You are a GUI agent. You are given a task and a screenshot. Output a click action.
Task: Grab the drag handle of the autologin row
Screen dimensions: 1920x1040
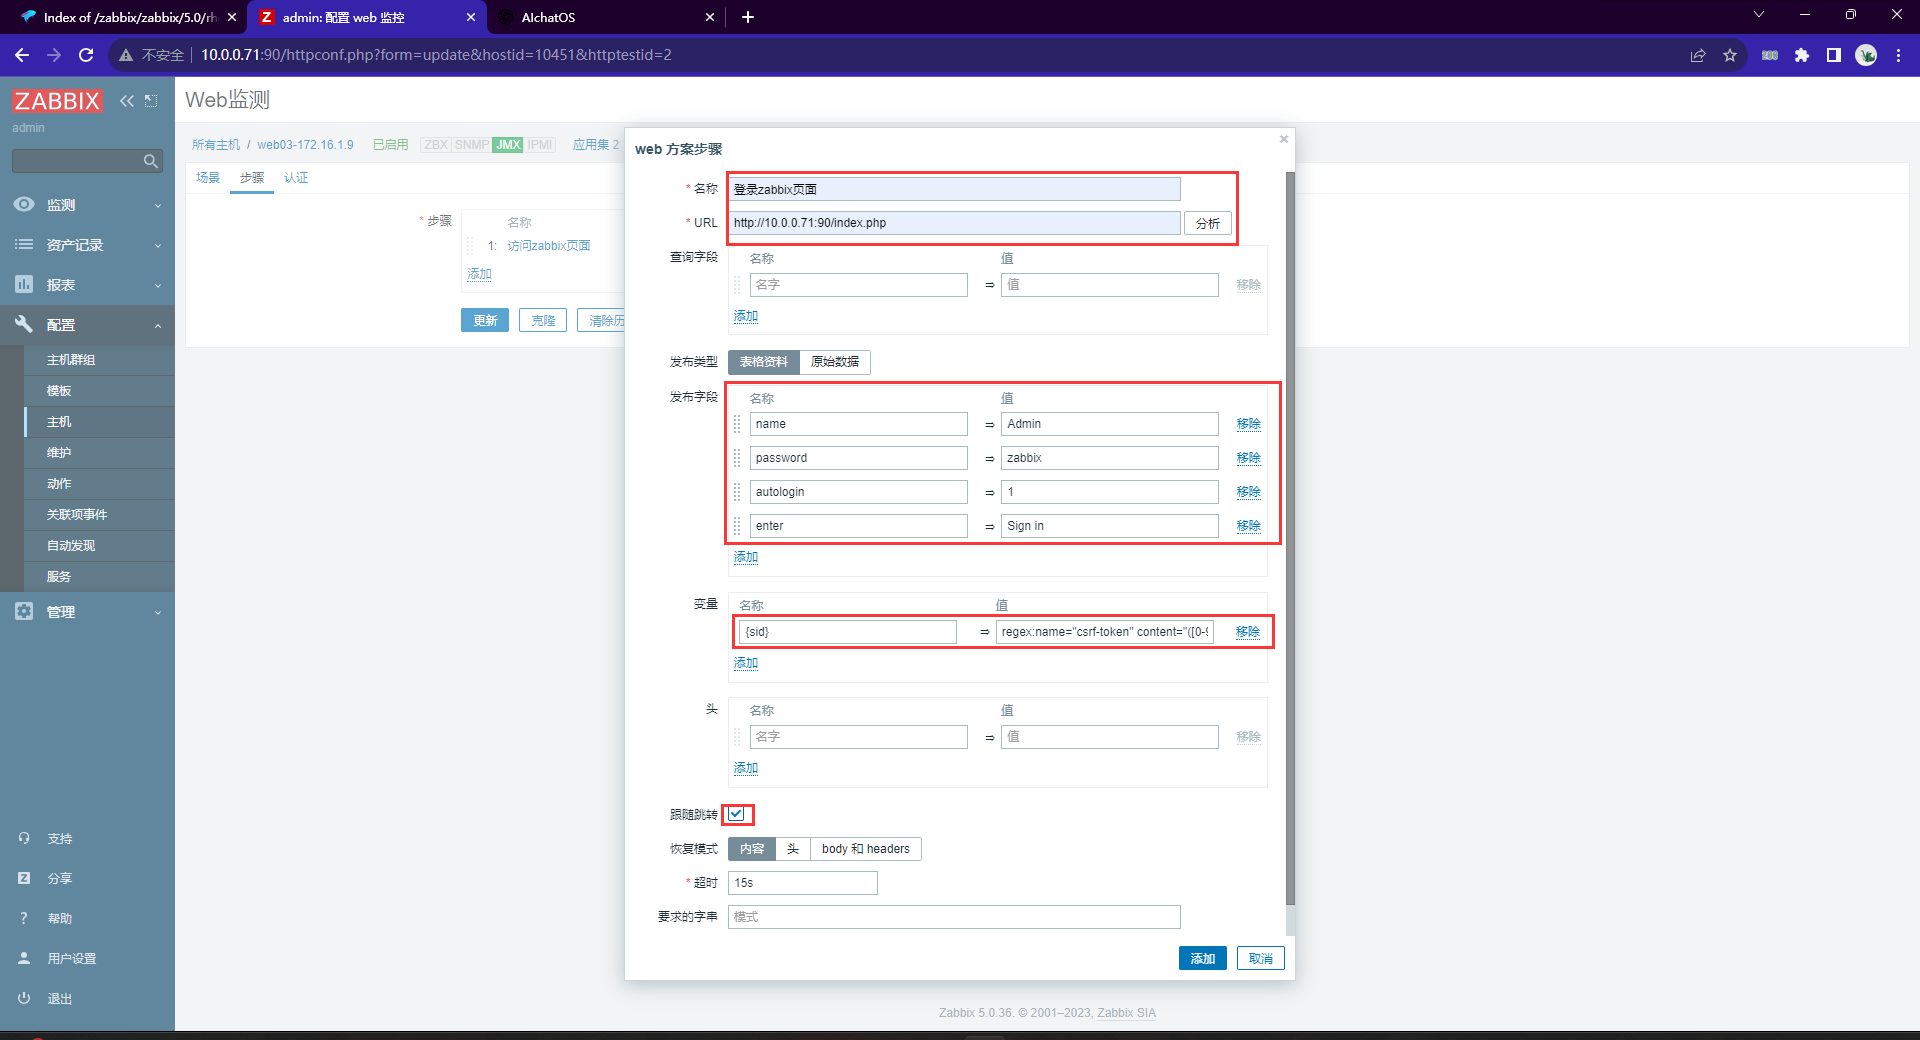[x=737, y=492]
